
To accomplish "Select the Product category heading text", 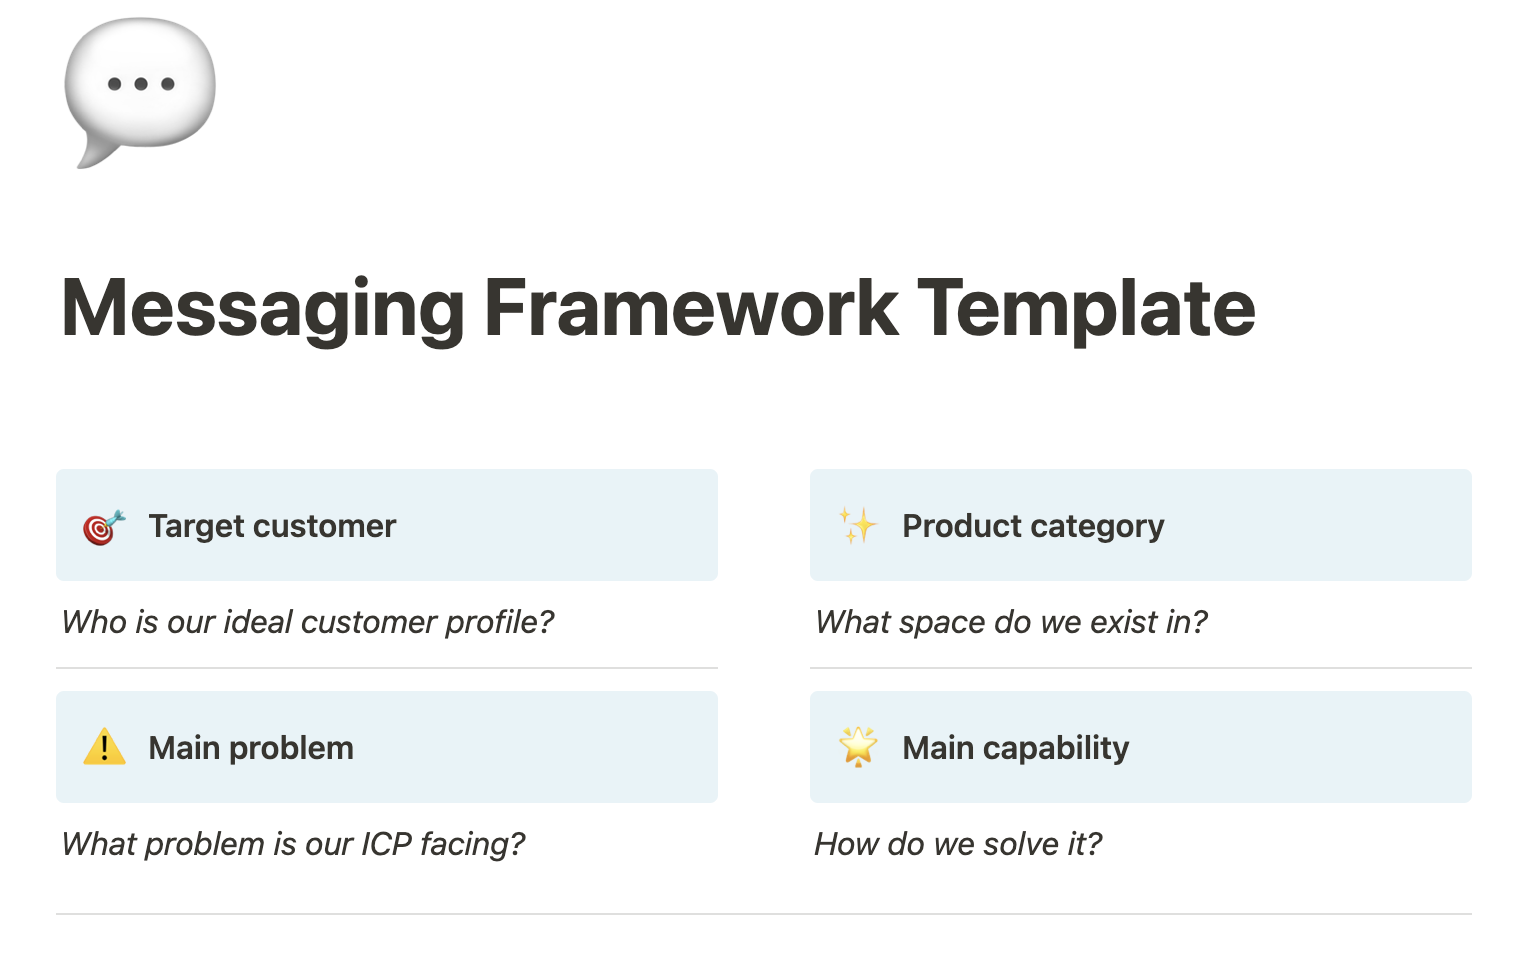I will (1033, 526).
